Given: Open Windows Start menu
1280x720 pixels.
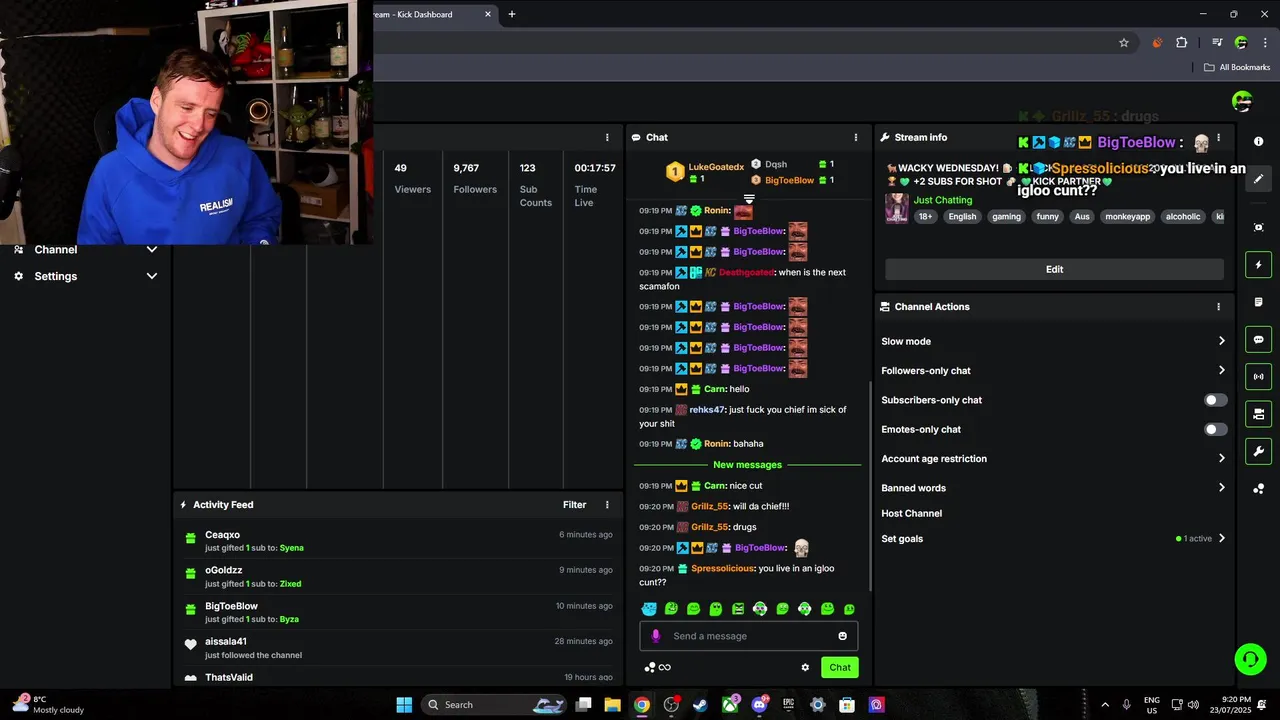Looking at the screenshot, I should click(404, 705).
